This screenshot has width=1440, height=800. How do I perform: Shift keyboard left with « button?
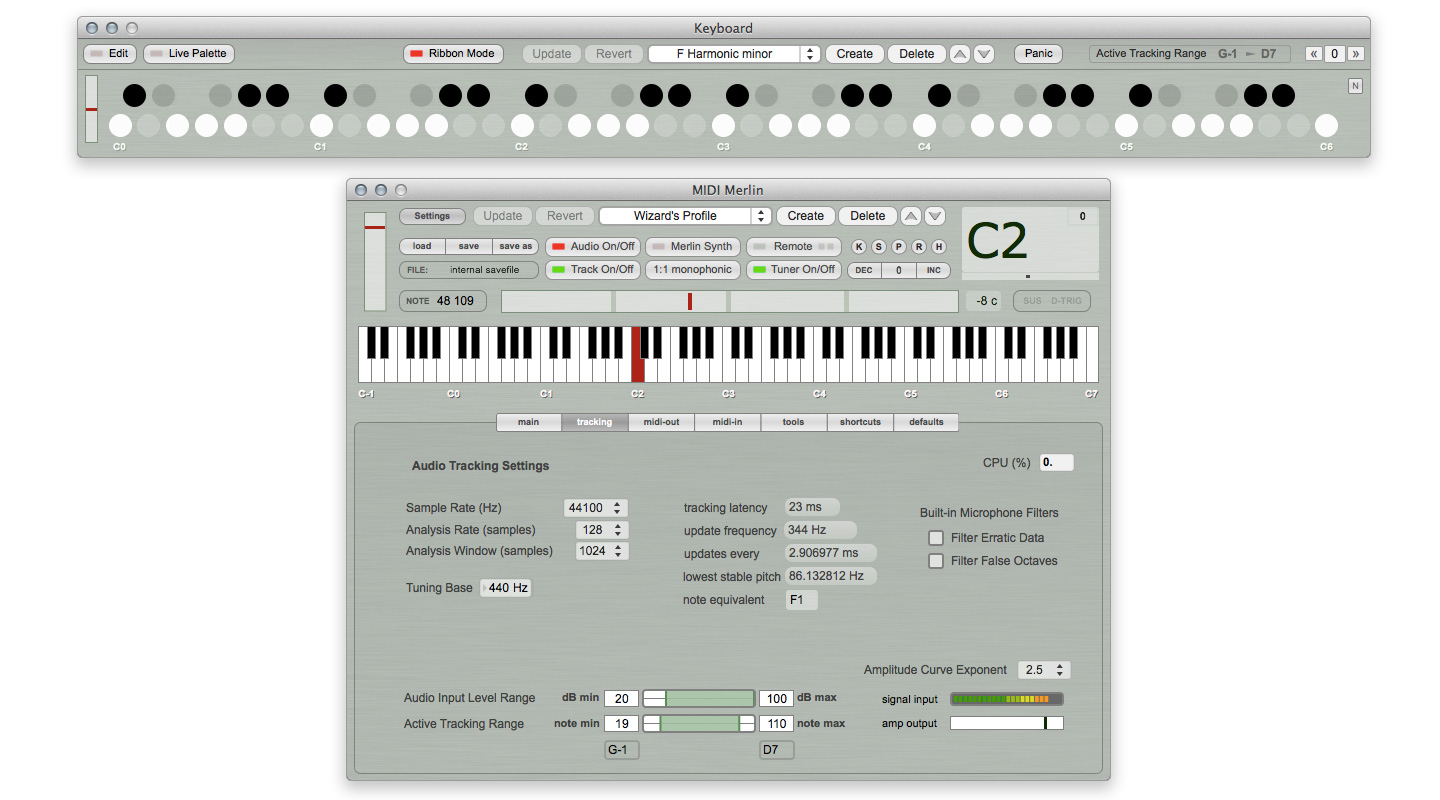(1314, 54)
